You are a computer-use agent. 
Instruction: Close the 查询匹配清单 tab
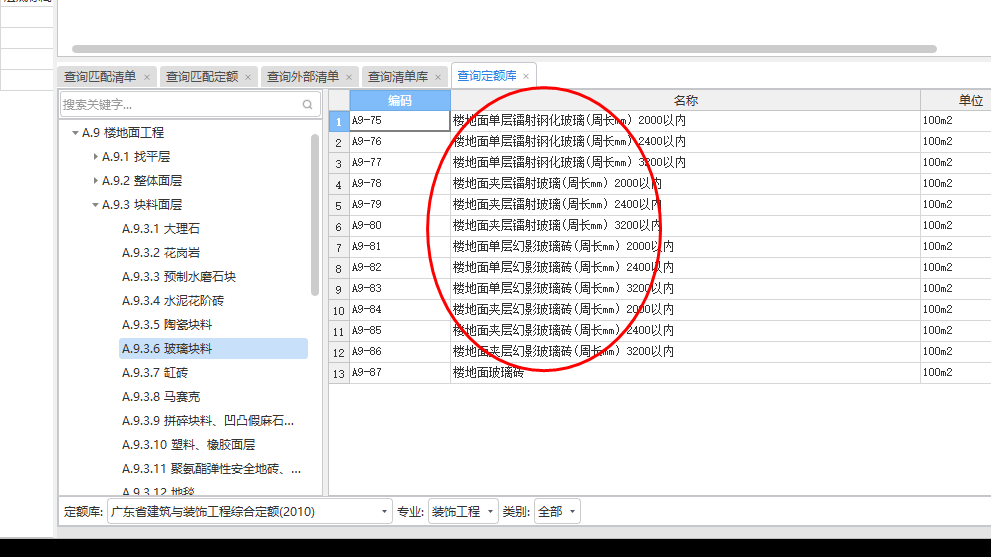pyautogui.click(x=147, y=77)
